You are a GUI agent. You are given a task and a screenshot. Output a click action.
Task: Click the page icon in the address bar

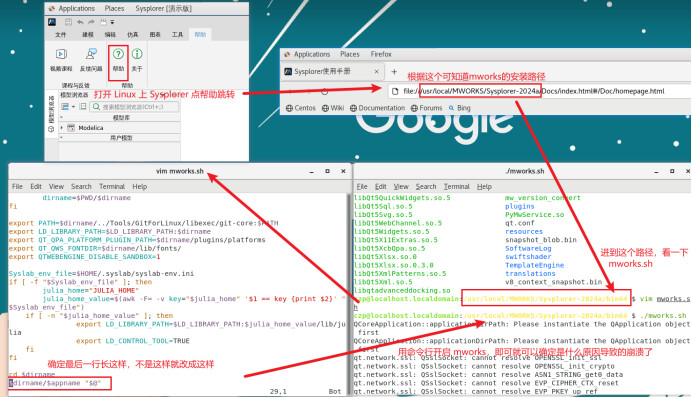pyautogui.click(x=395, y=91)
